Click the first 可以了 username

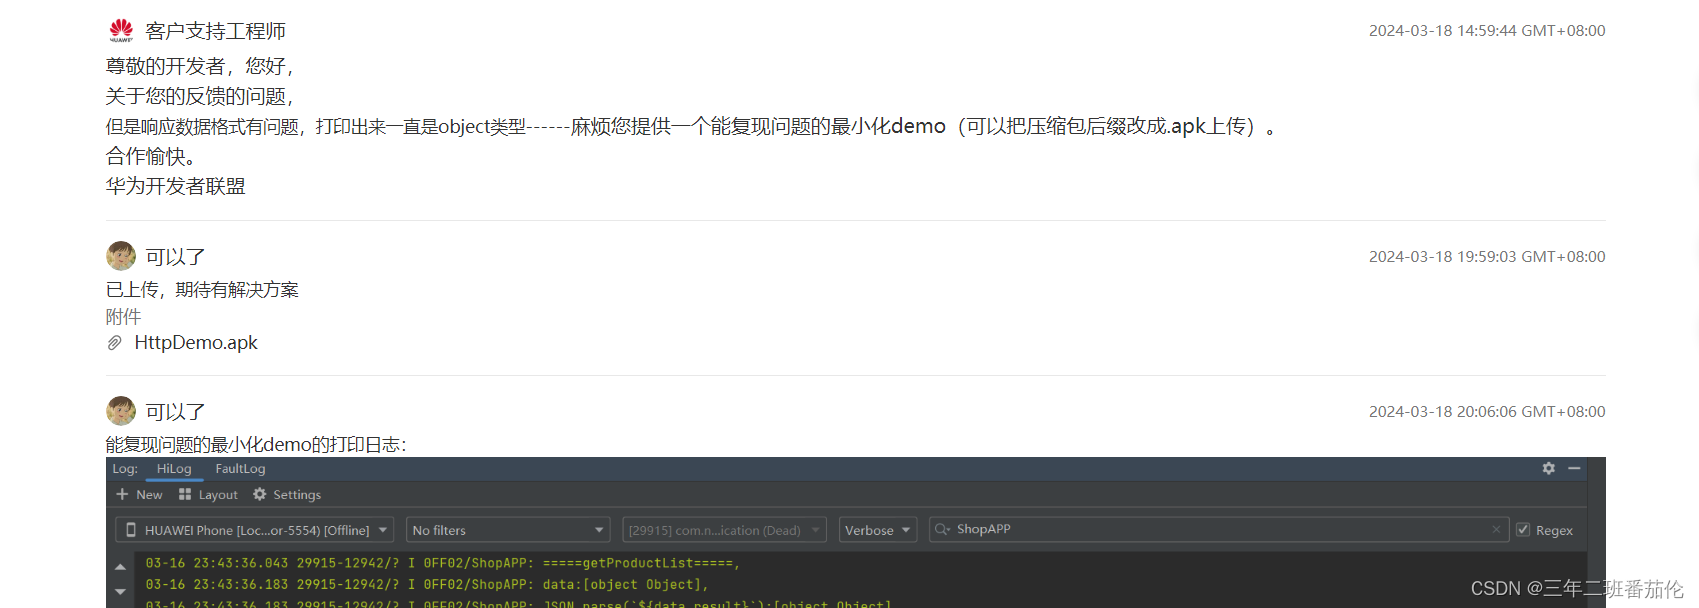(x=175, y=257)
